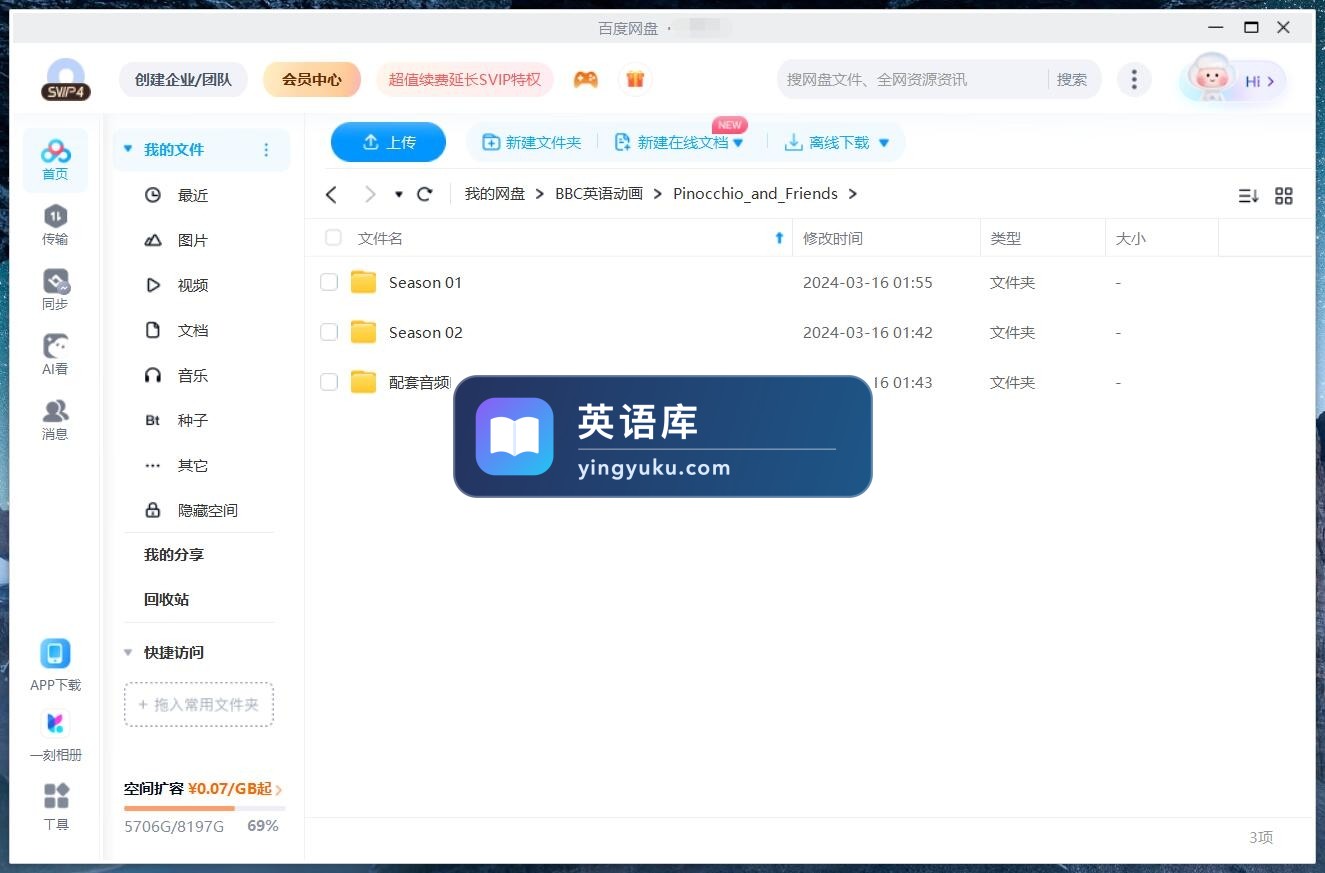Image resolution: width=1325 pixels, height=873 pixels.
Task: Click the 上传 upload button
Action: pyautogui.click(x=388, y=142)
